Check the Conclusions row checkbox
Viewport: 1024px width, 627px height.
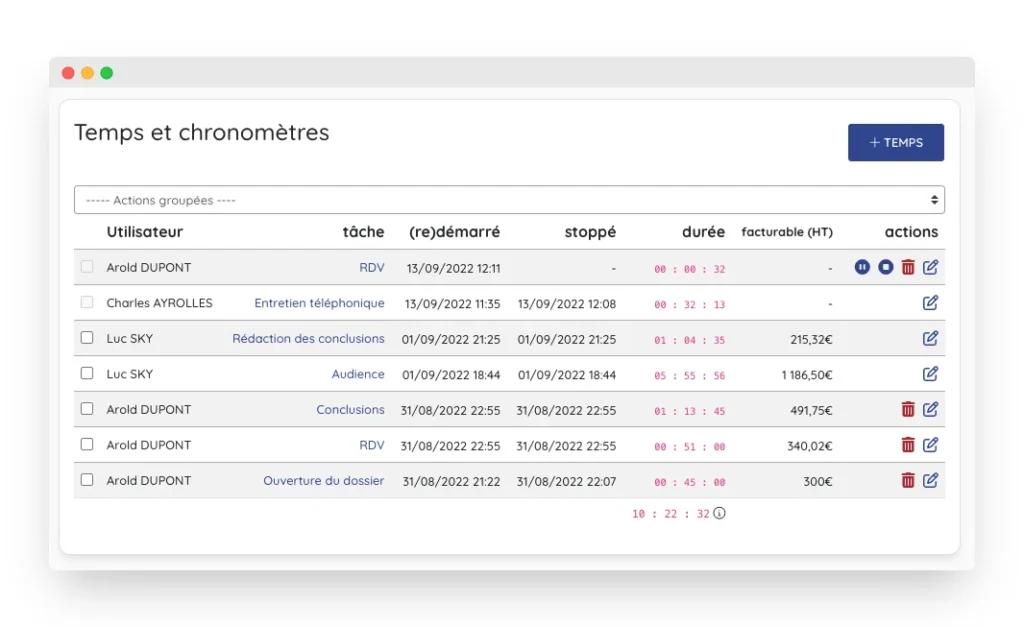[87, 409]
